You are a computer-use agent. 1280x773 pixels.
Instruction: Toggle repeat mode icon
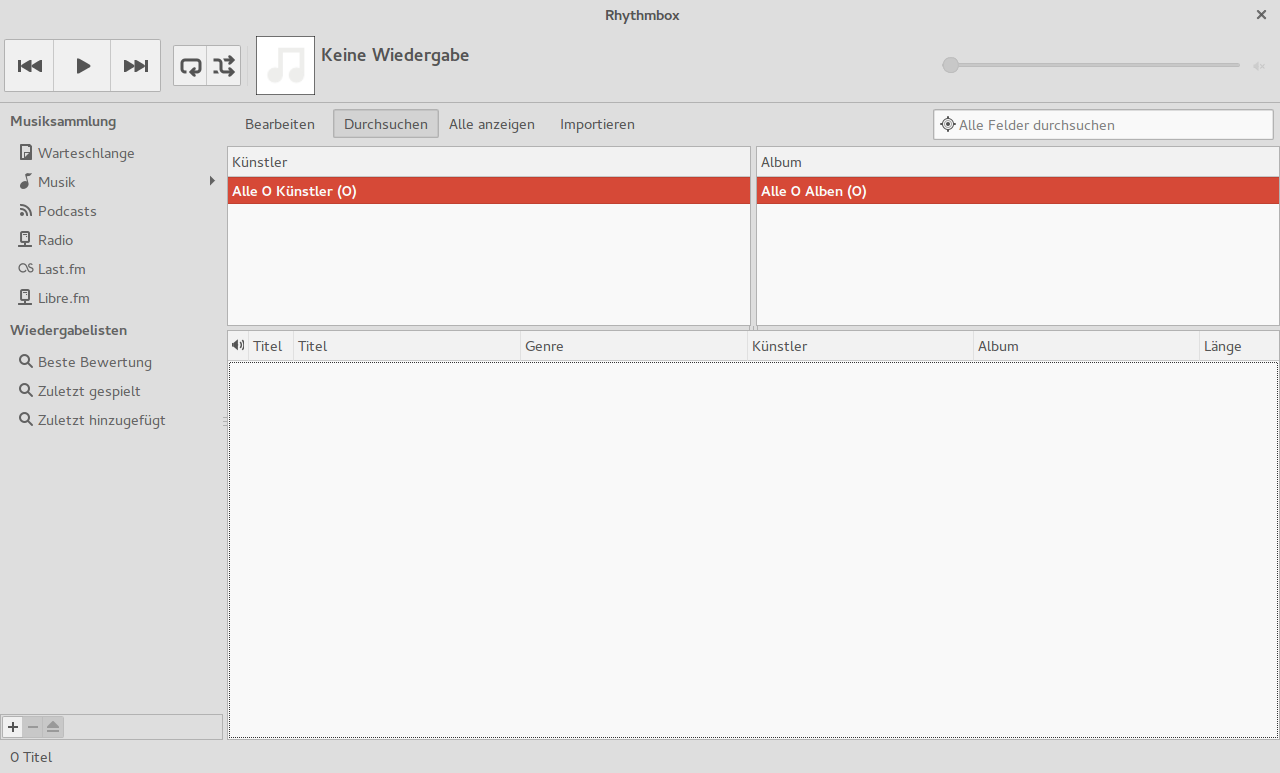190,66
